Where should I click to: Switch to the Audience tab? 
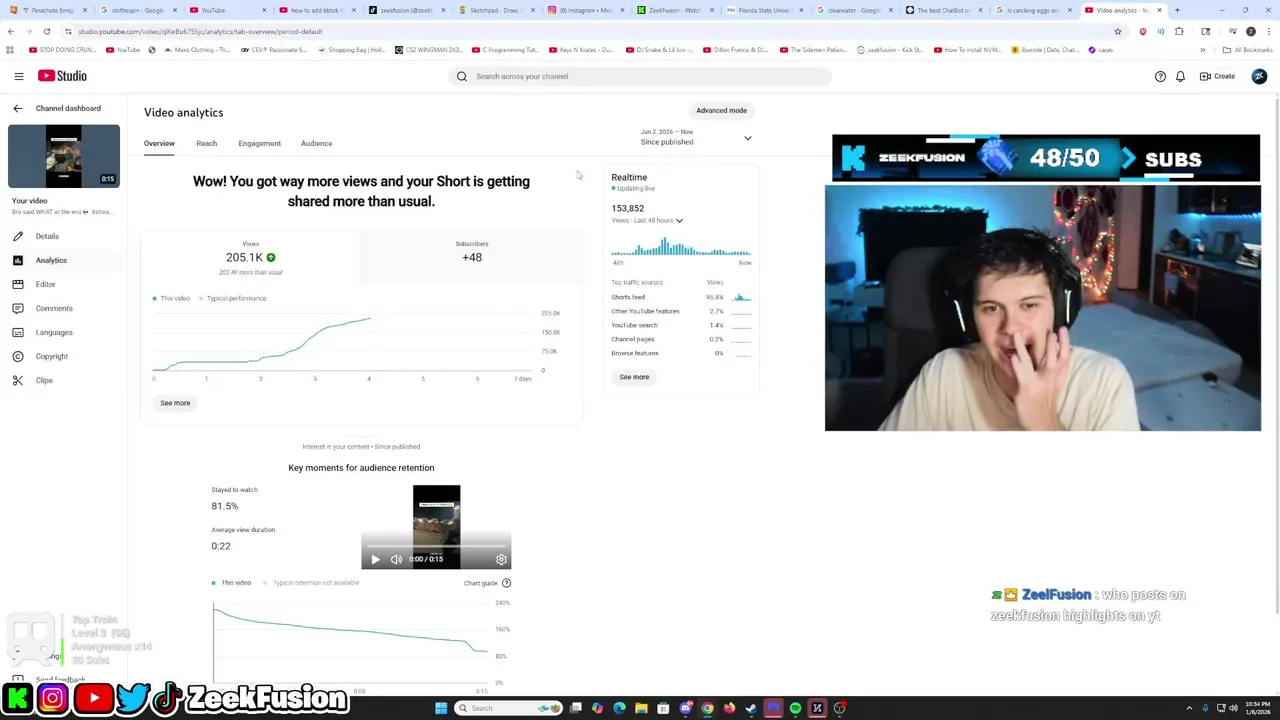316,143
